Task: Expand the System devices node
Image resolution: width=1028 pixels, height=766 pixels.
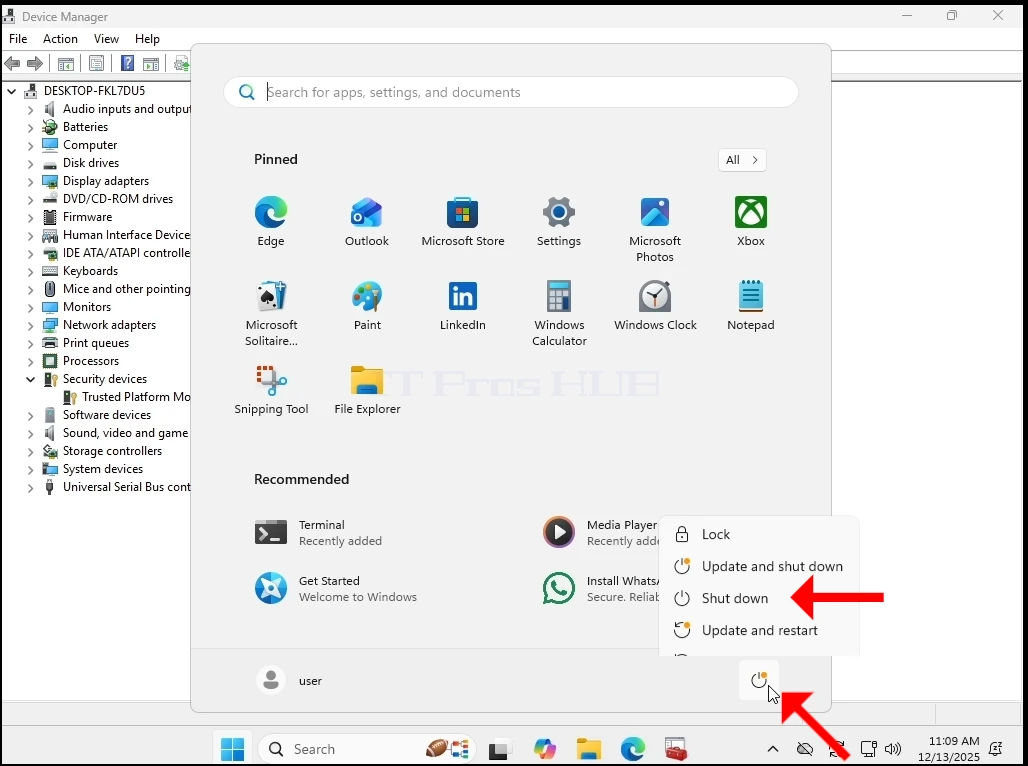Action: point(30,470)
